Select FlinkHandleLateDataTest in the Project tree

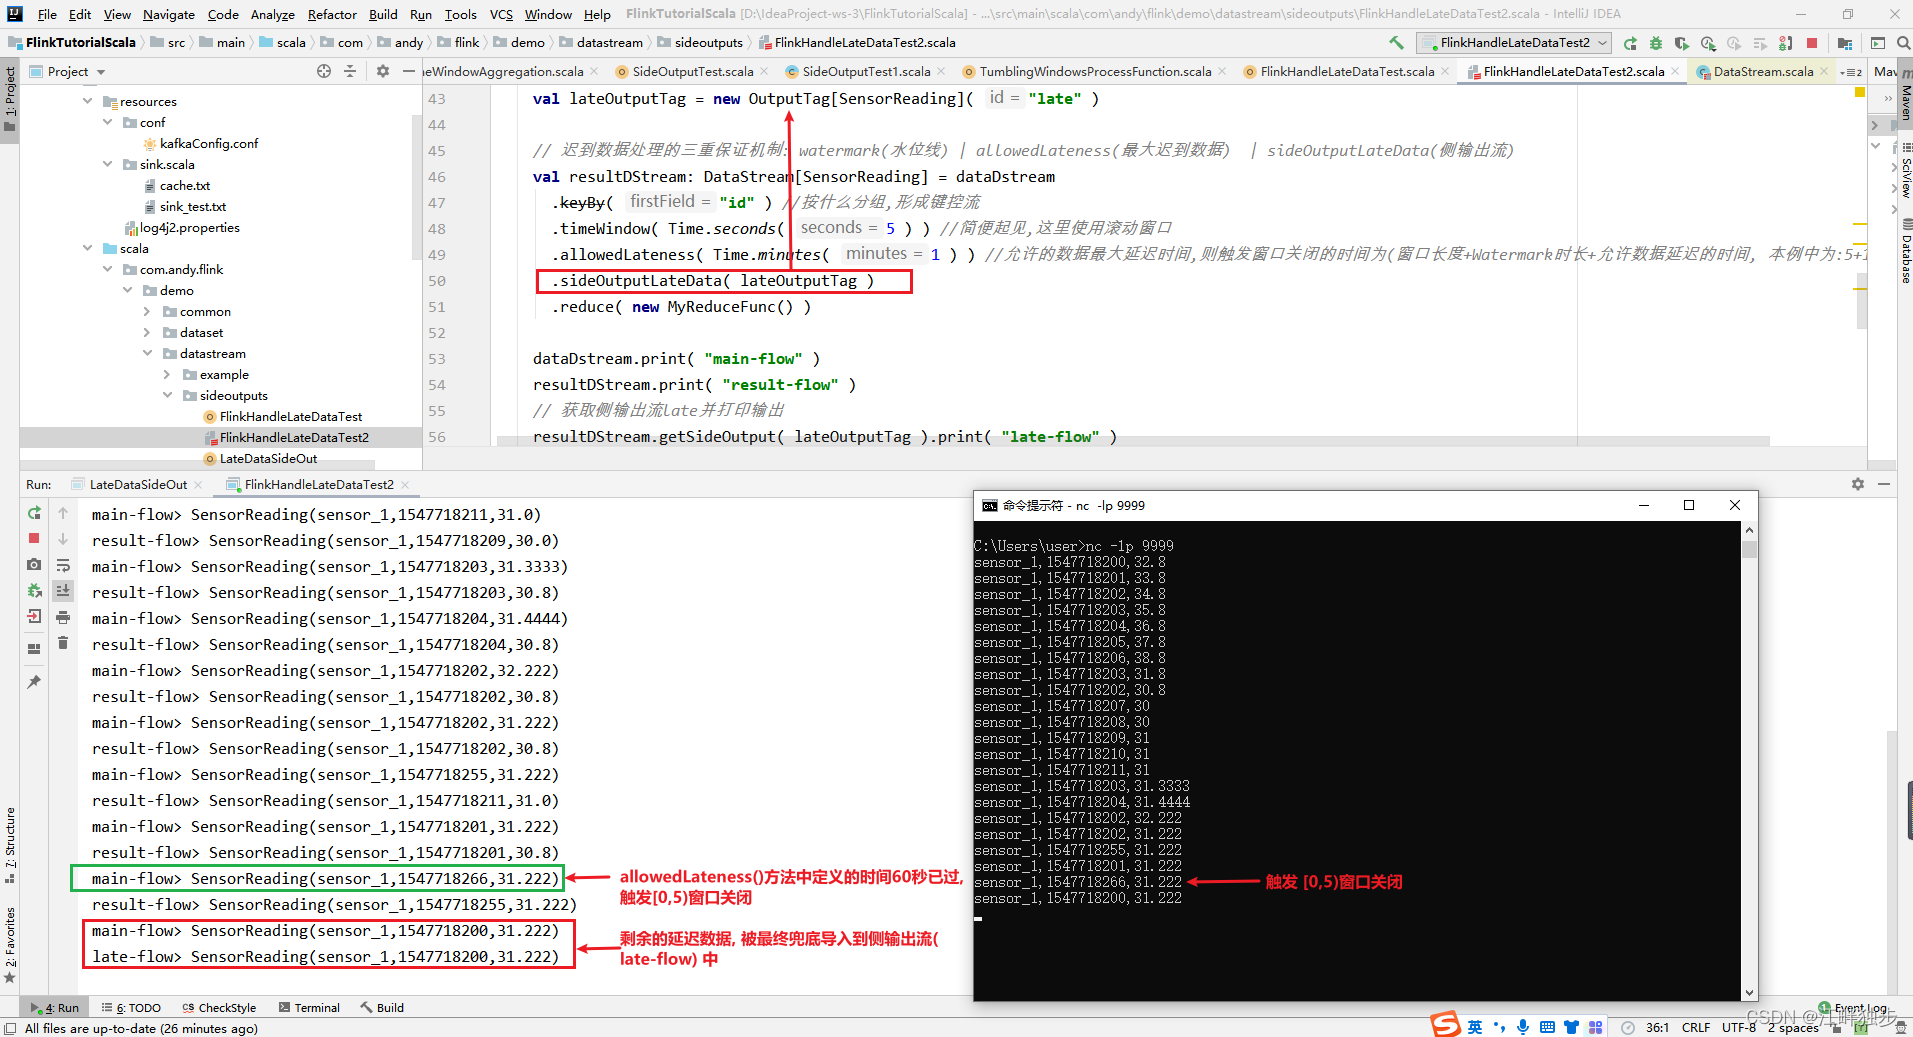coord(291,416)
